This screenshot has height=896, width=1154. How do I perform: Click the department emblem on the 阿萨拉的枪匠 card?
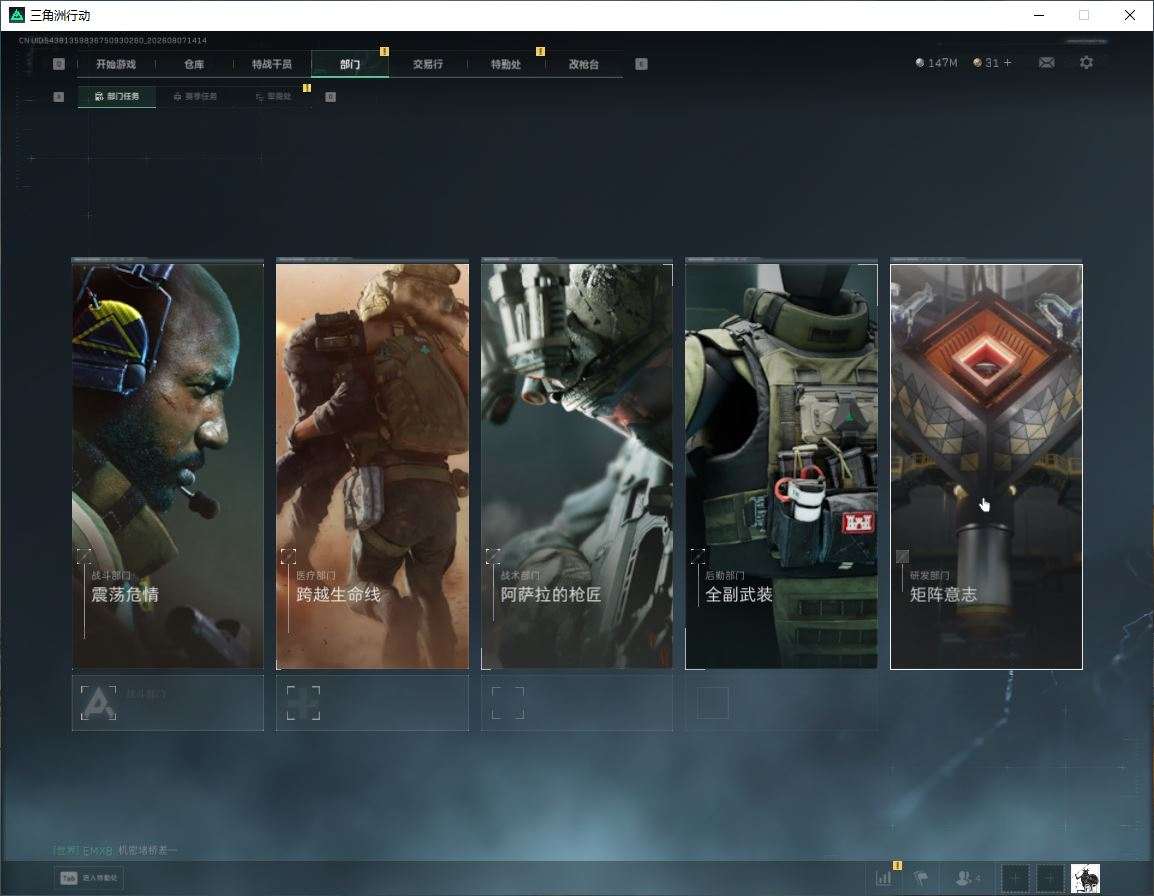pyautogui.click(x=493, y=556)
